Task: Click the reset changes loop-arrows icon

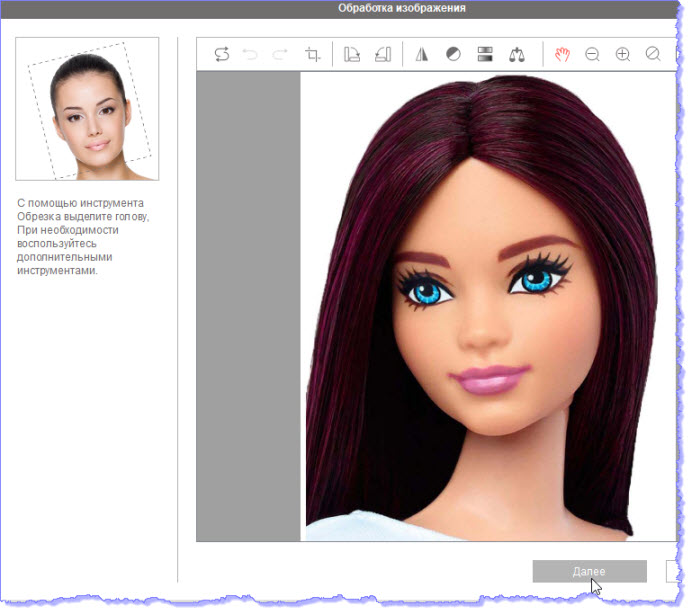Action: [x=222, y=54]
